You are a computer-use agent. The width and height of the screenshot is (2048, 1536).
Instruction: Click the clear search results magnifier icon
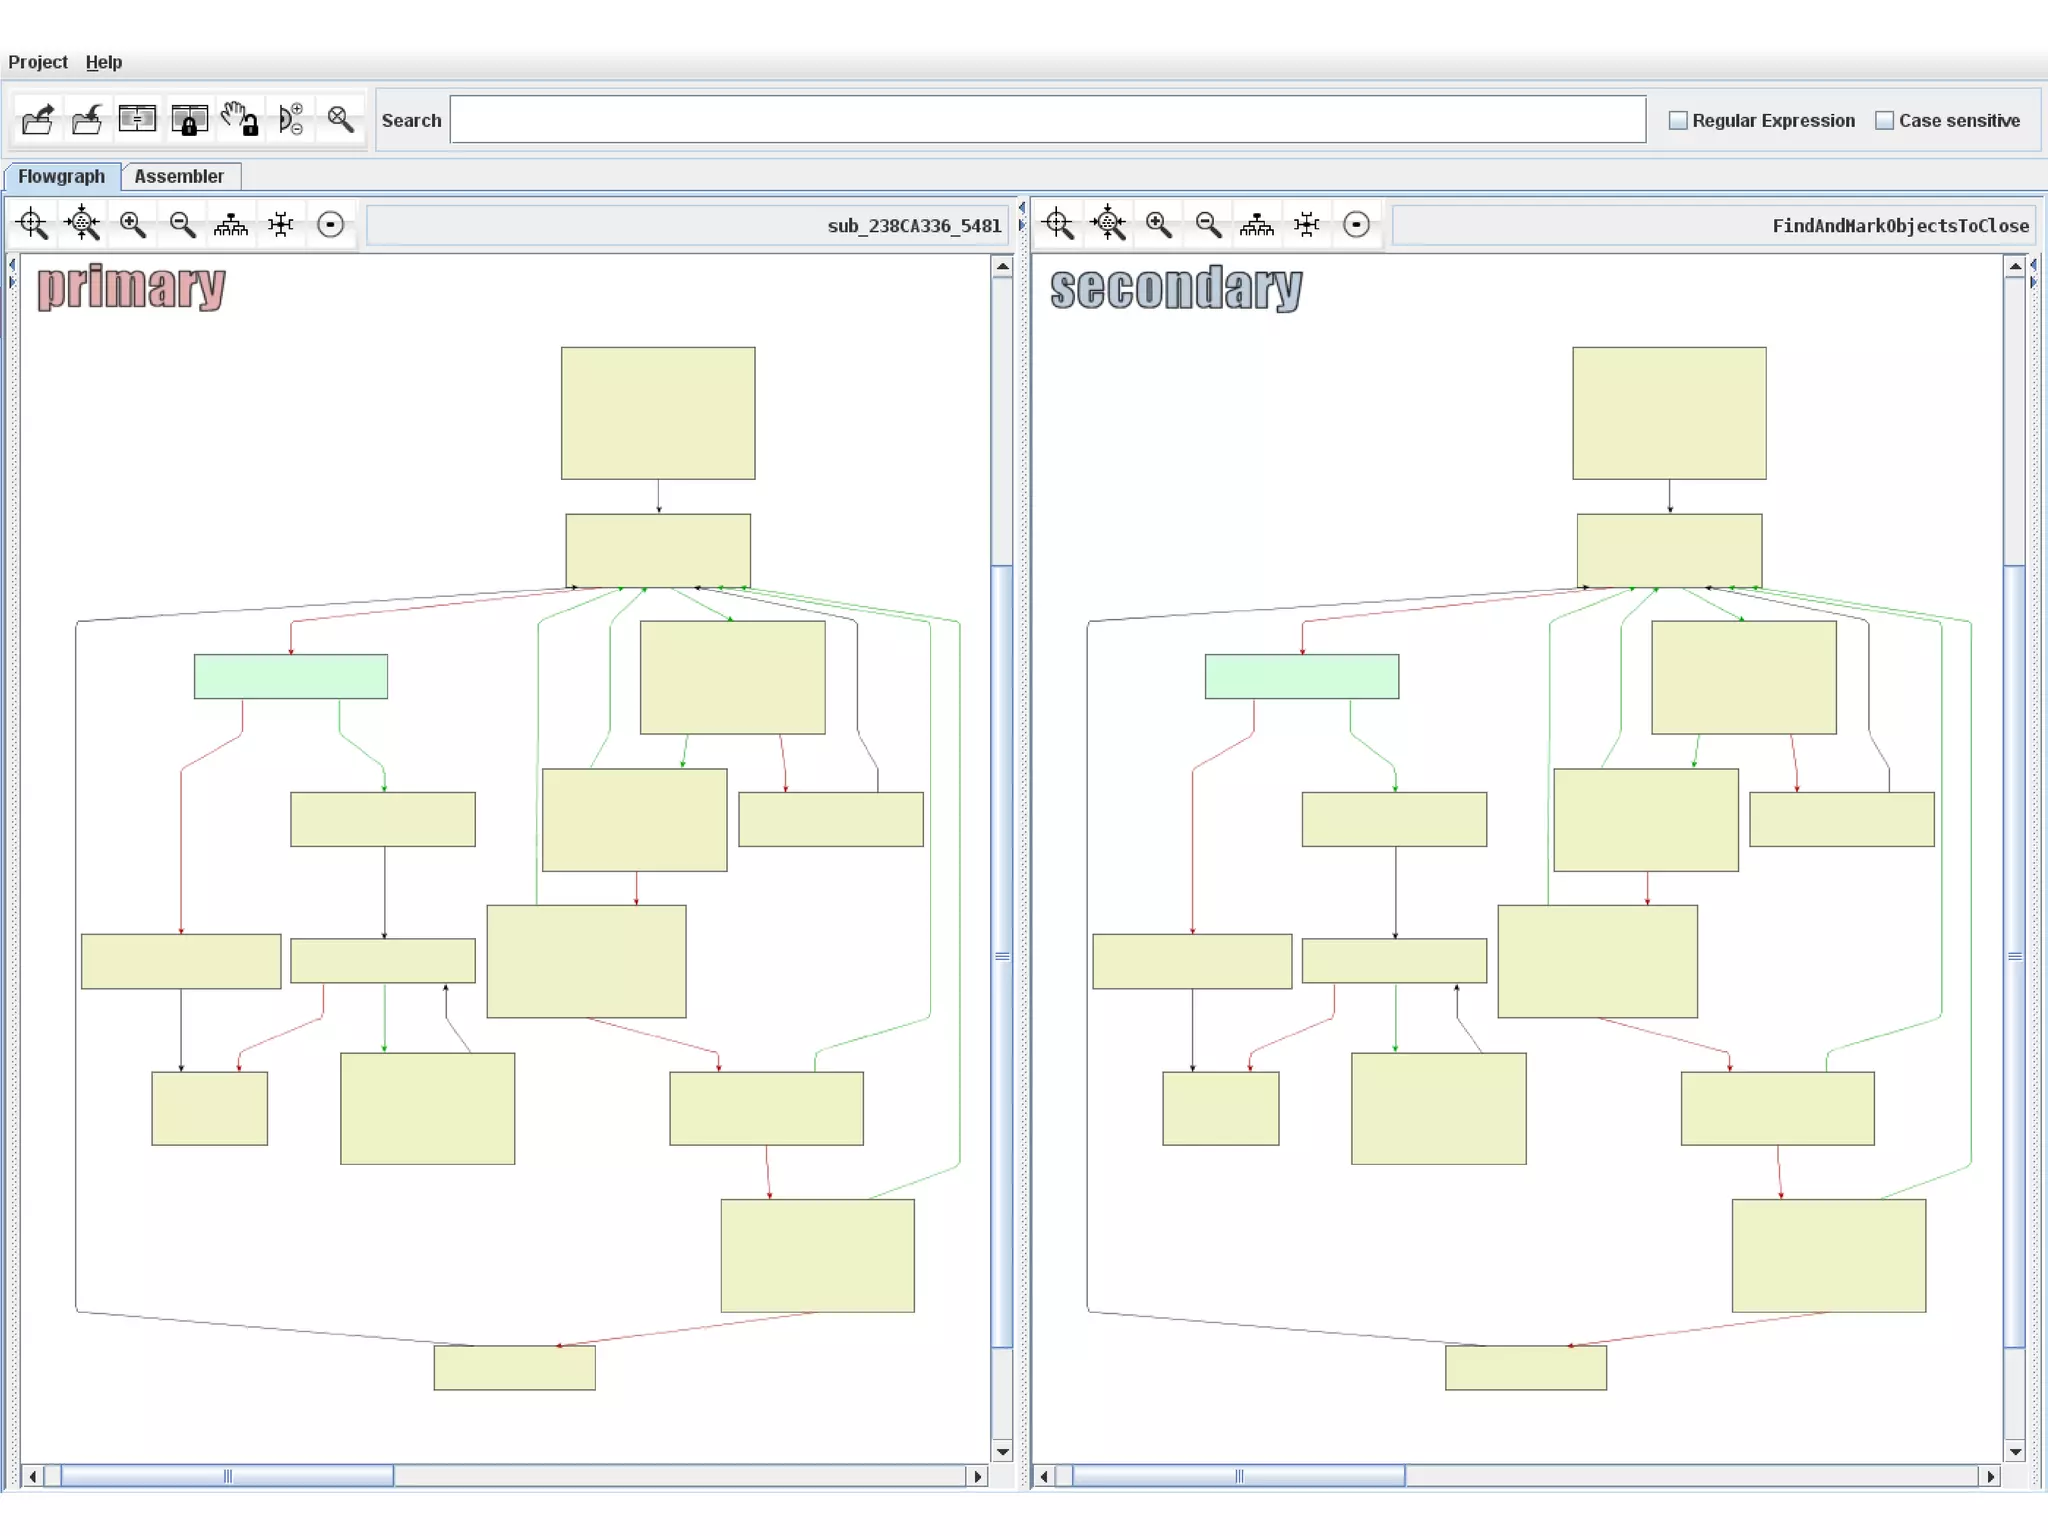341,120
